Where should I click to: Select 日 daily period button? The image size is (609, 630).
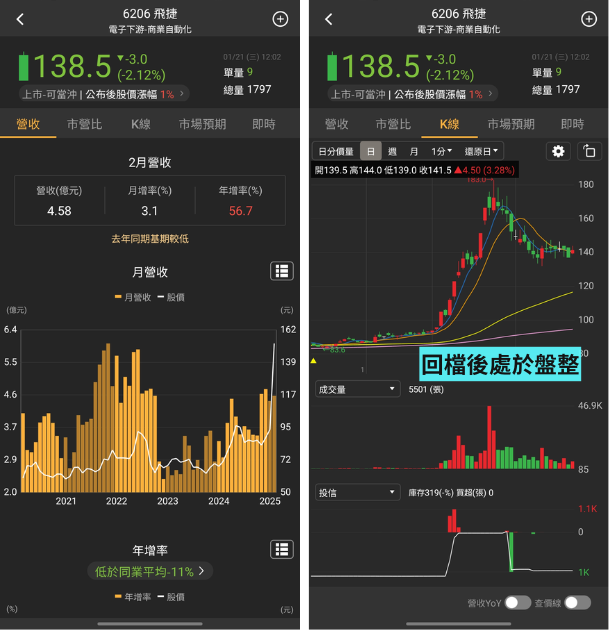[370, 151]
